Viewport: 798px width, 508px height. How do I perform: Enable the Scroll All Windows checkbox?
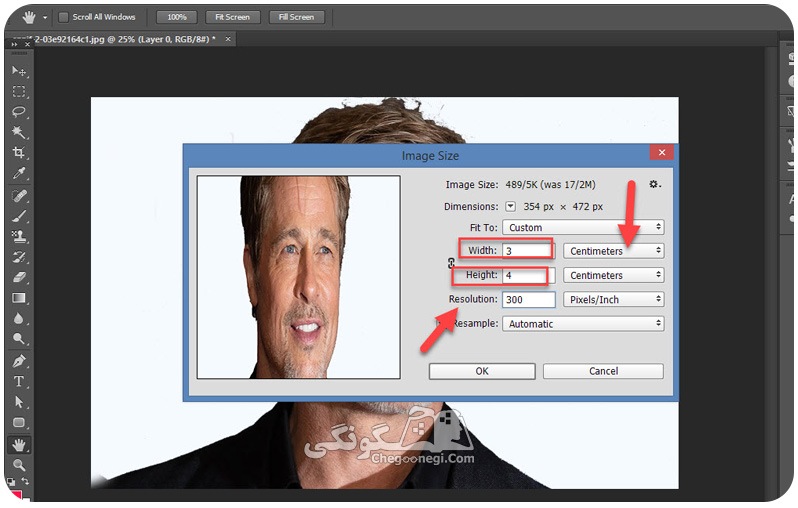[64, 17]
